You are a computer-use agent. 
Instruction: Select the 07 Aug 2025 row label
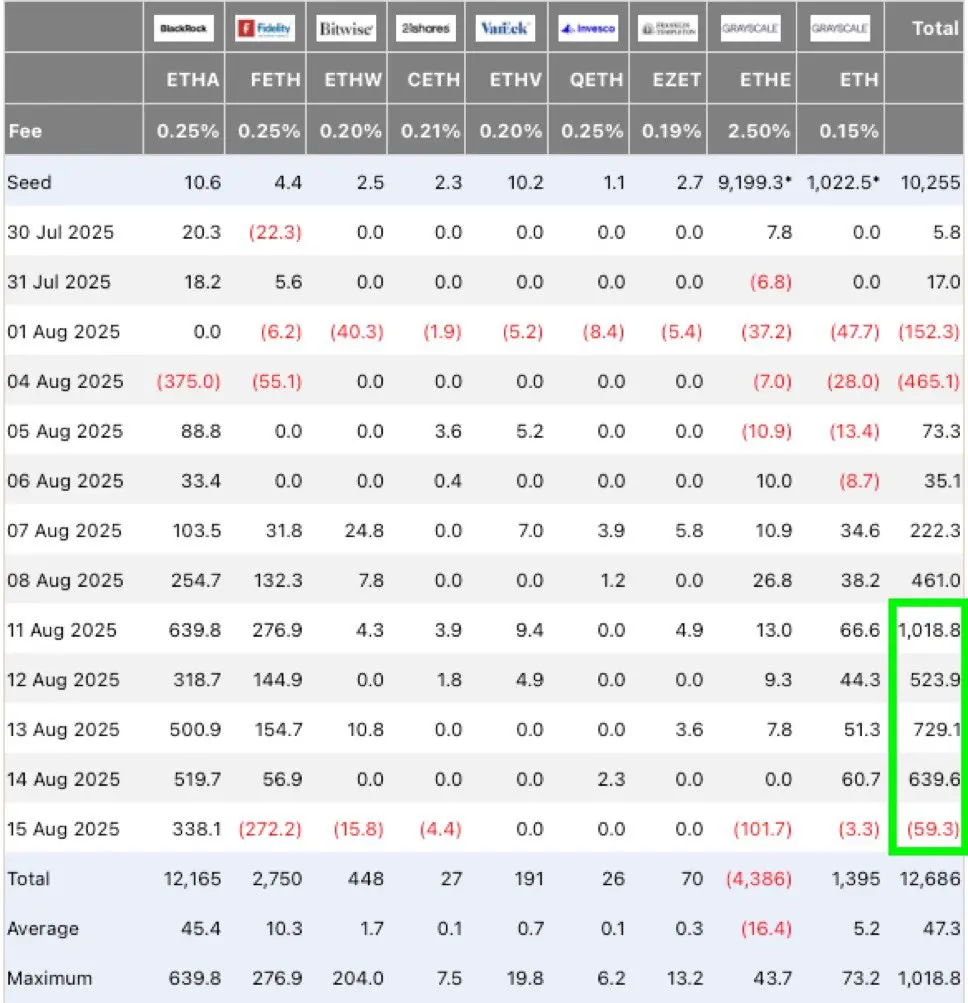coord(64,530)
